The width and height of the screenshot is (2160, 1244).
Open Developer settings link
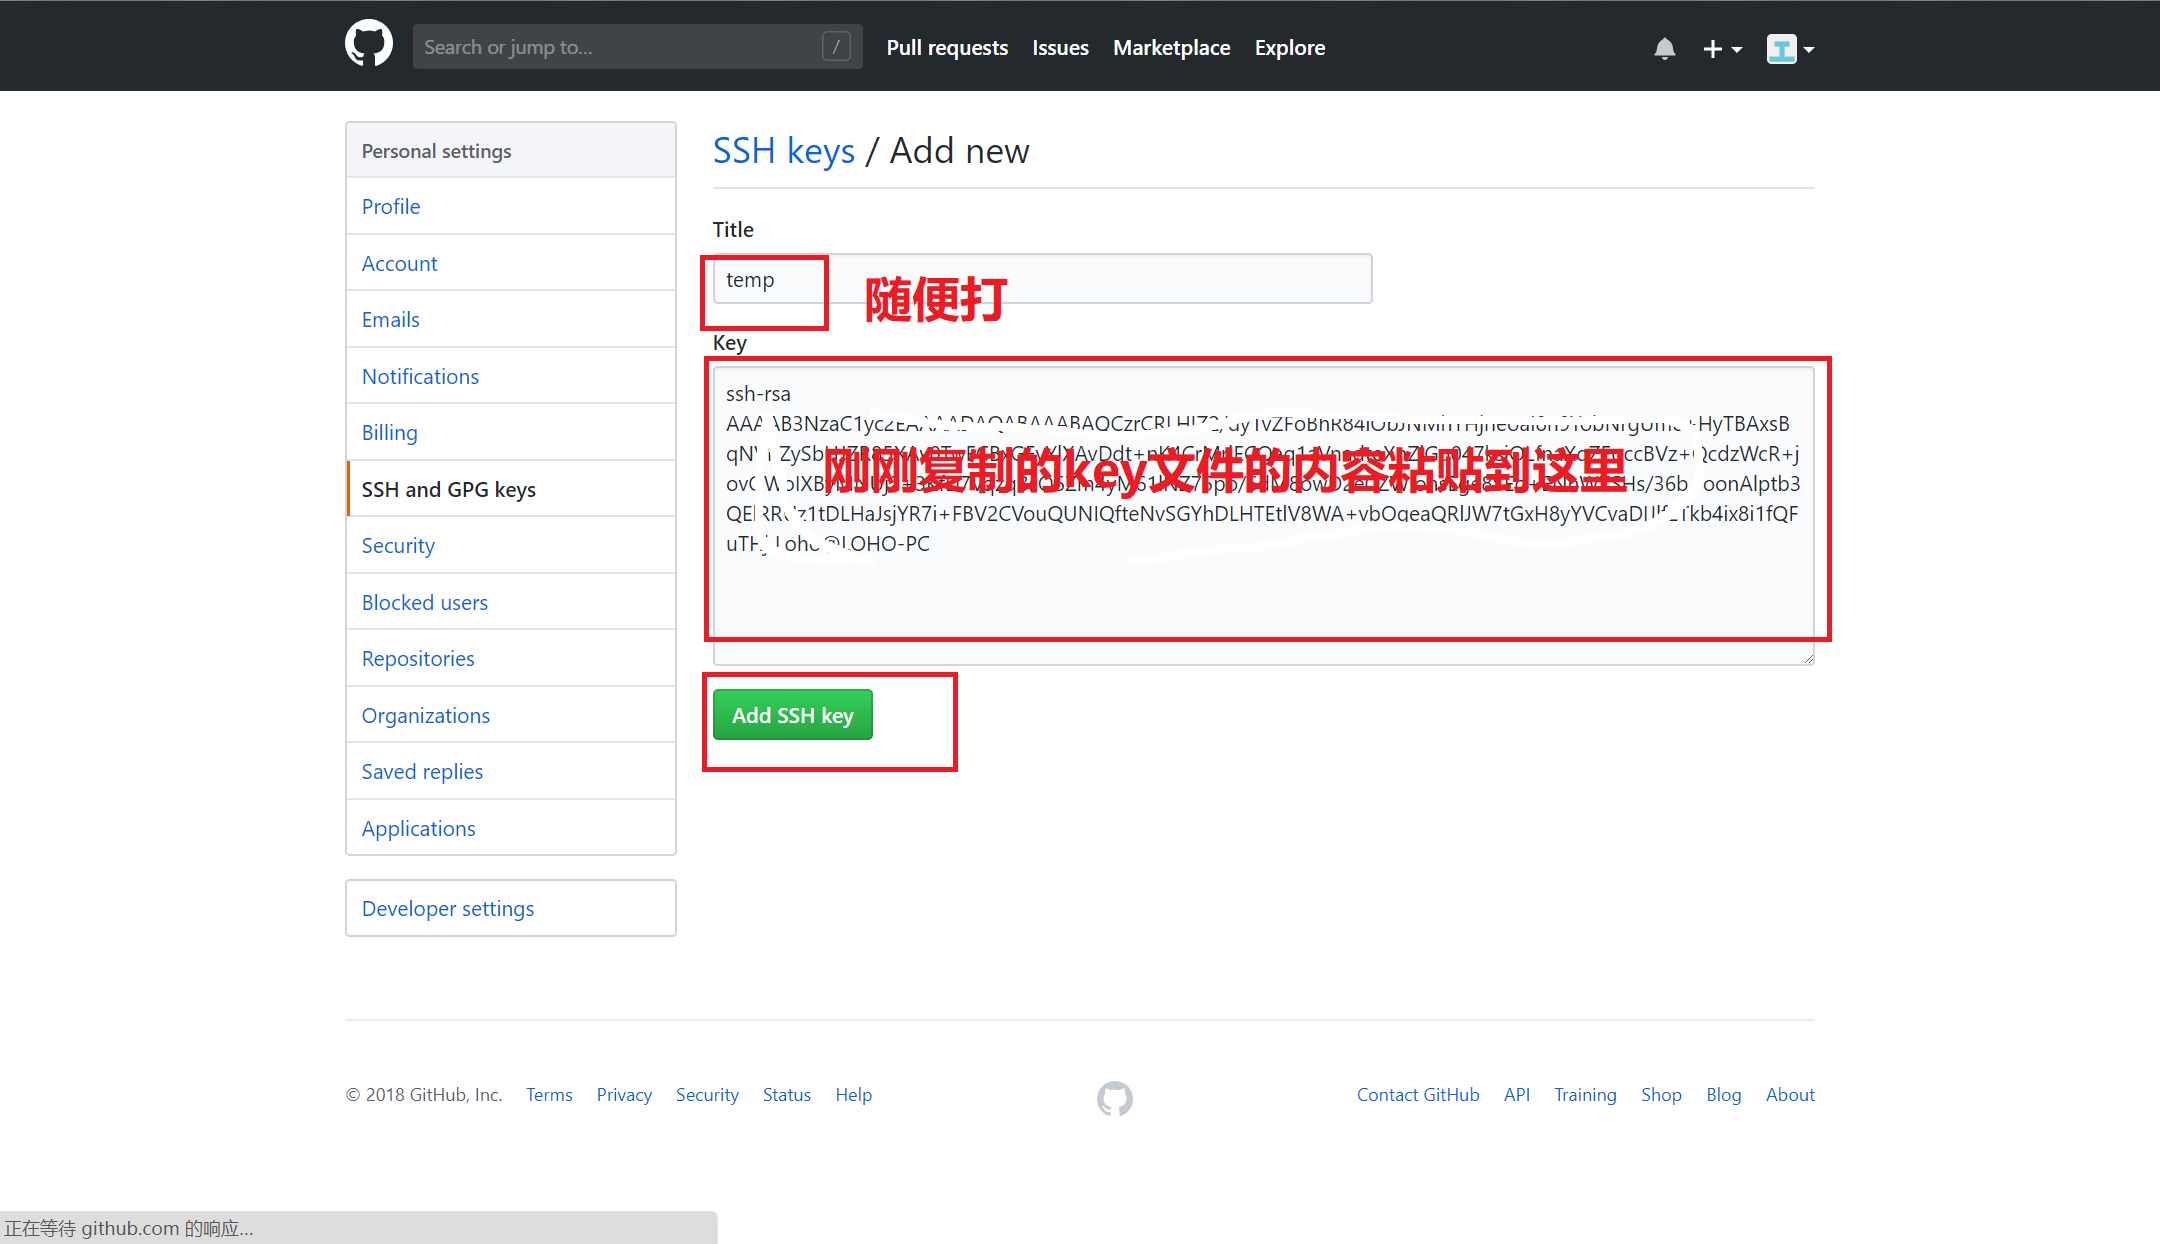448,908
